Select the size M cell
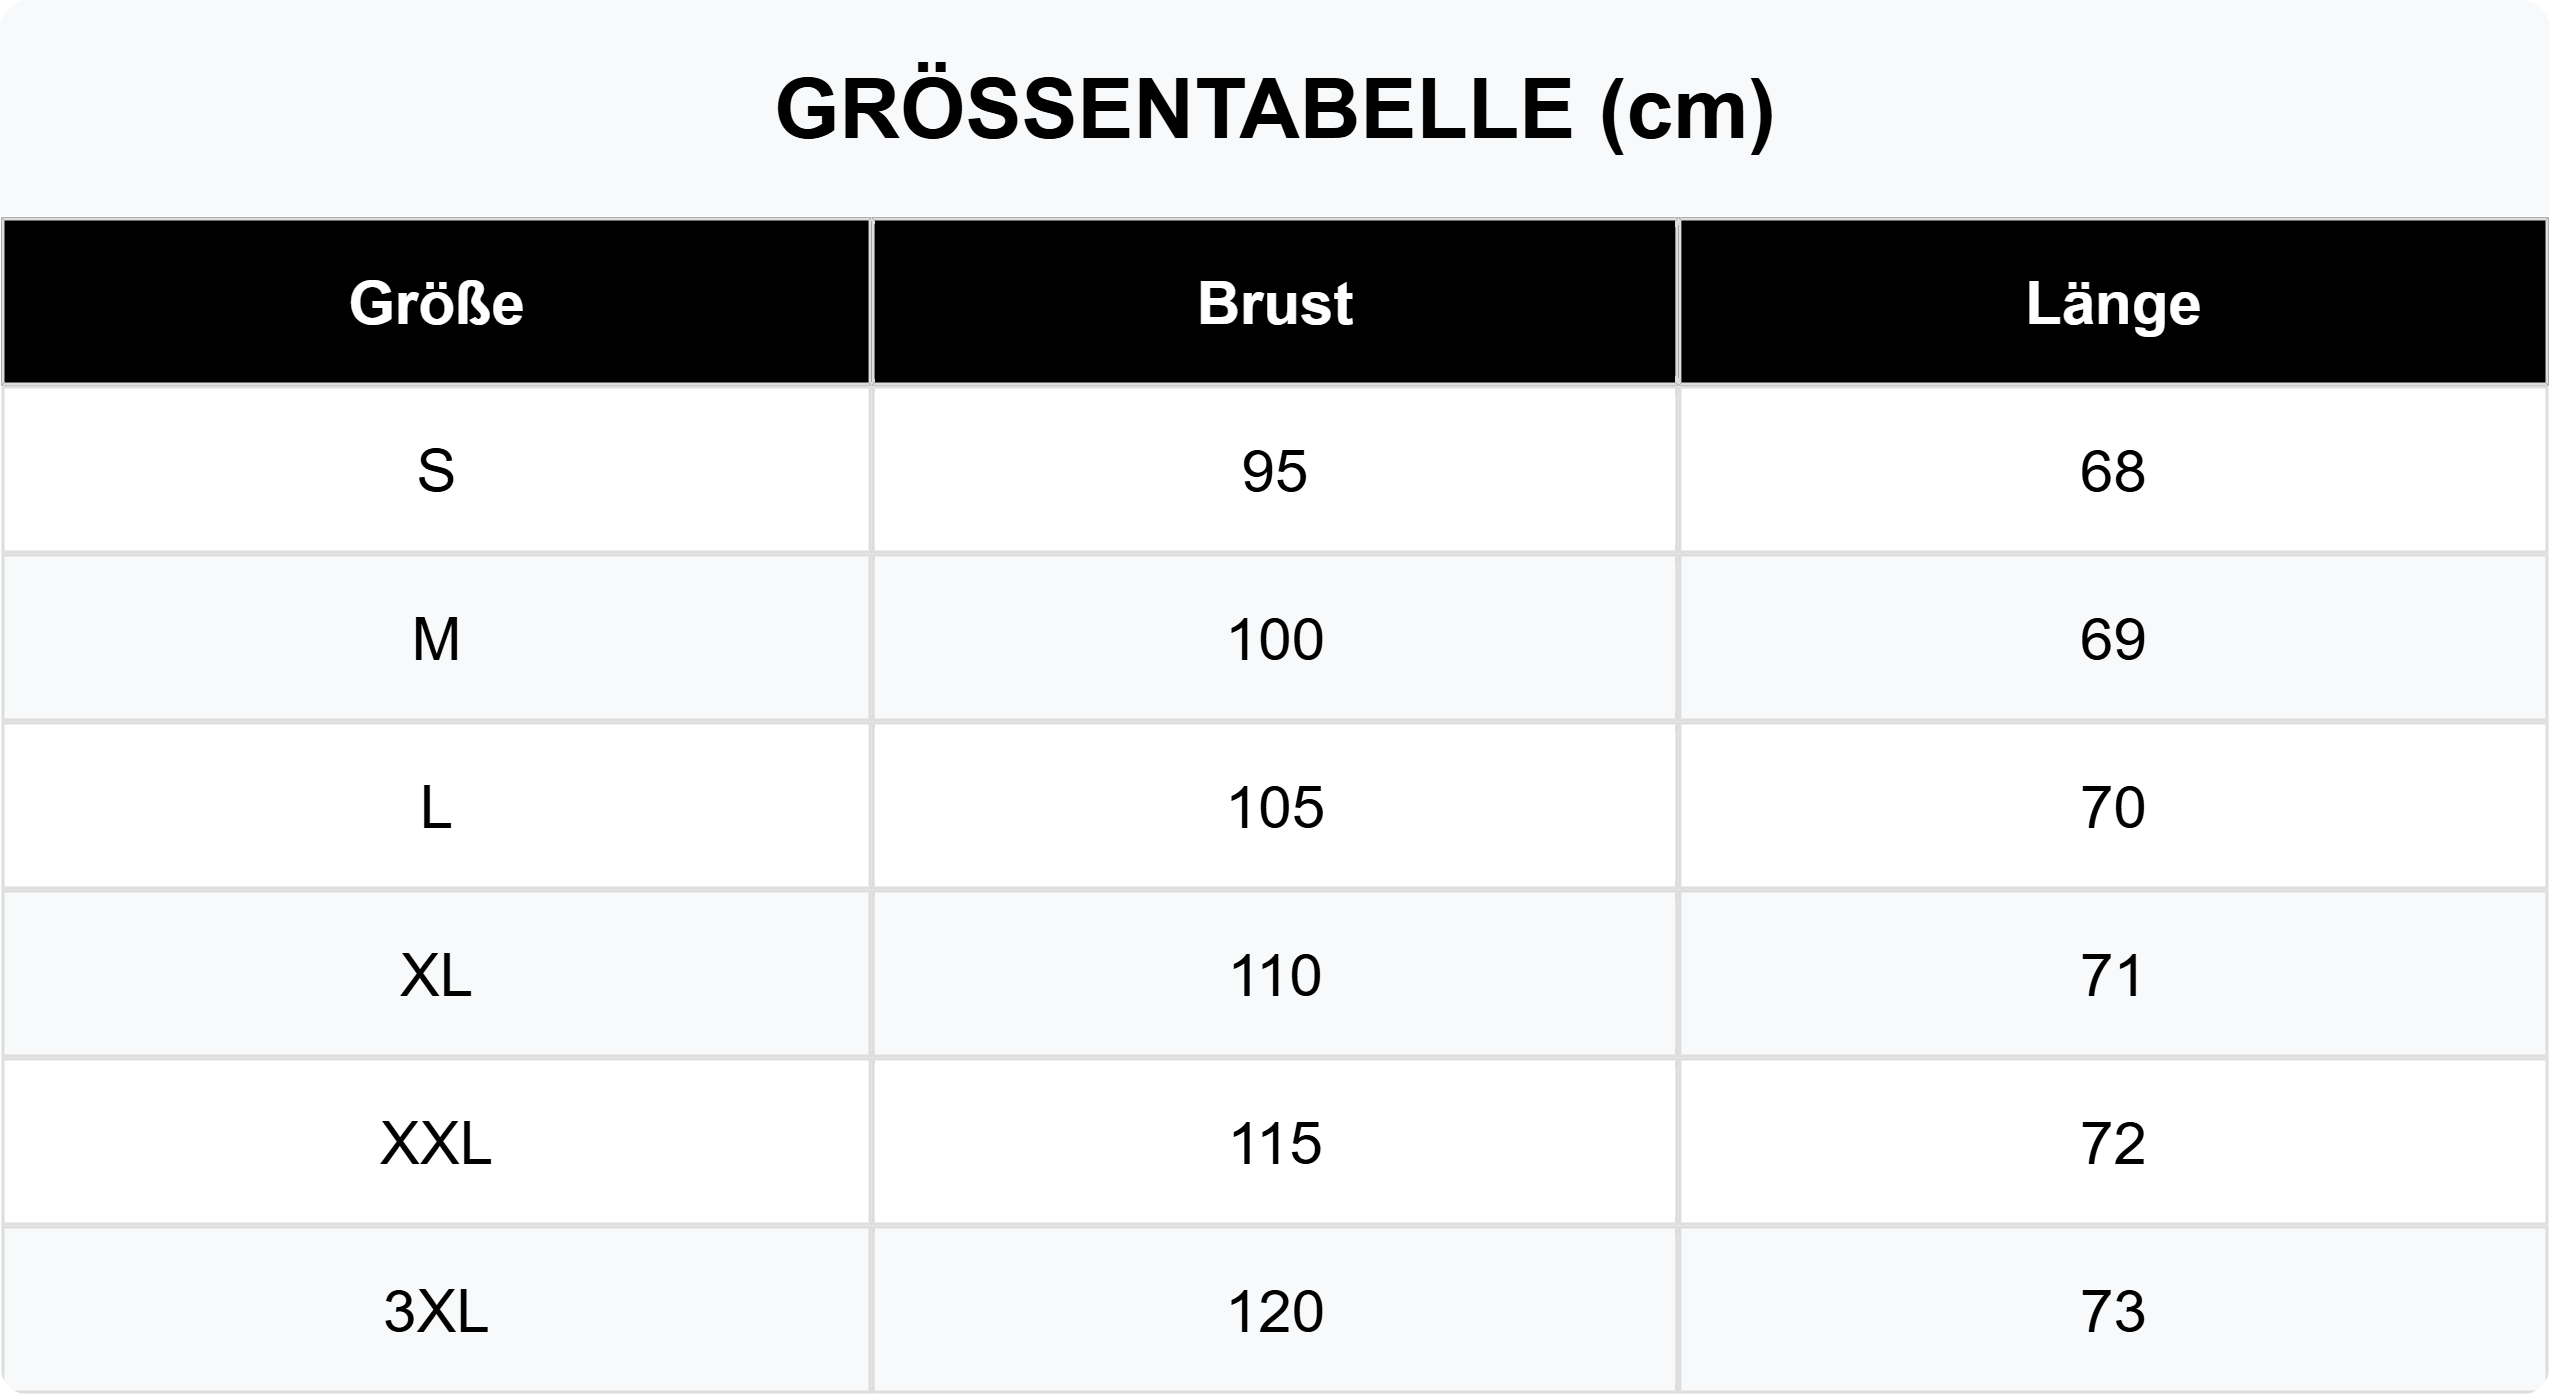2550x1395 pixels. 436,639
